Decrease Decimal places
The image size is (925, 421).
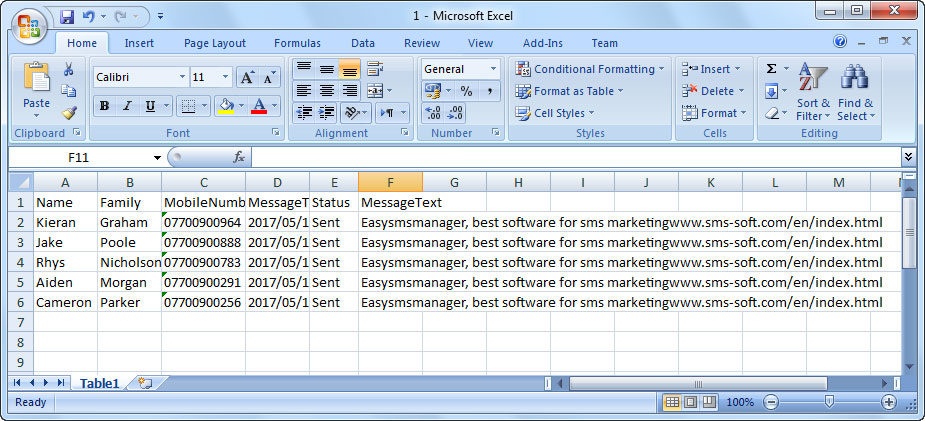tap(455, 113)
